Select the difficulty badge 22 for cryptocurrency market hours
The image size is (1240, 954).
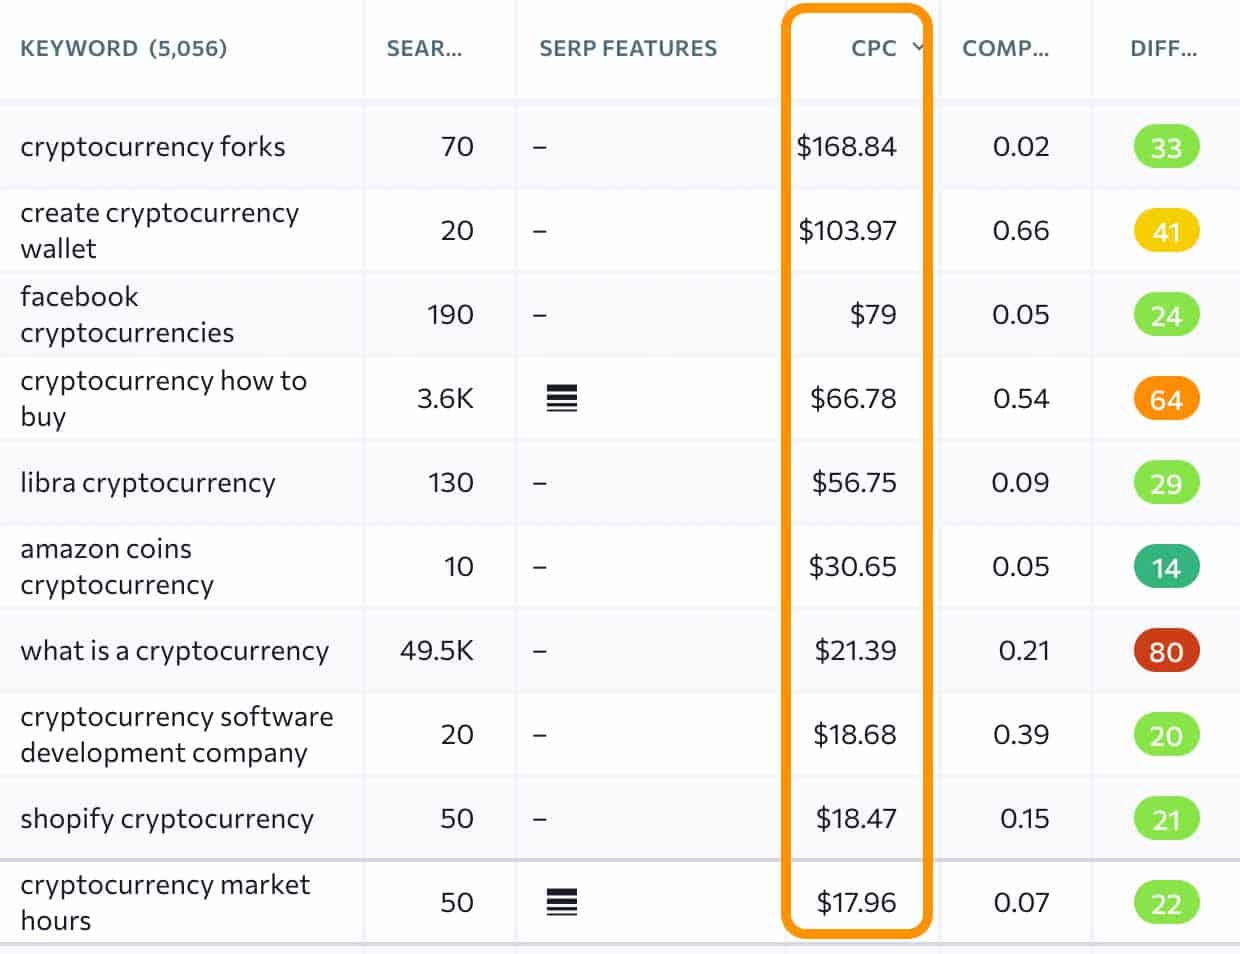(1165, 902)
